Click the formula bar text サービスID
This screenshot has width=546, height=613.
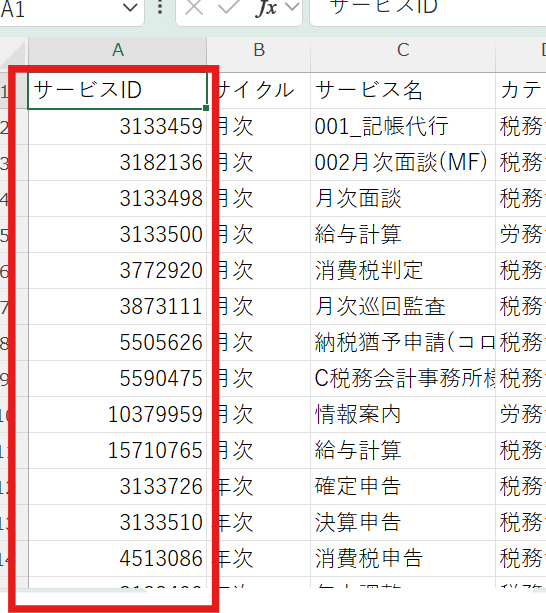384,7
